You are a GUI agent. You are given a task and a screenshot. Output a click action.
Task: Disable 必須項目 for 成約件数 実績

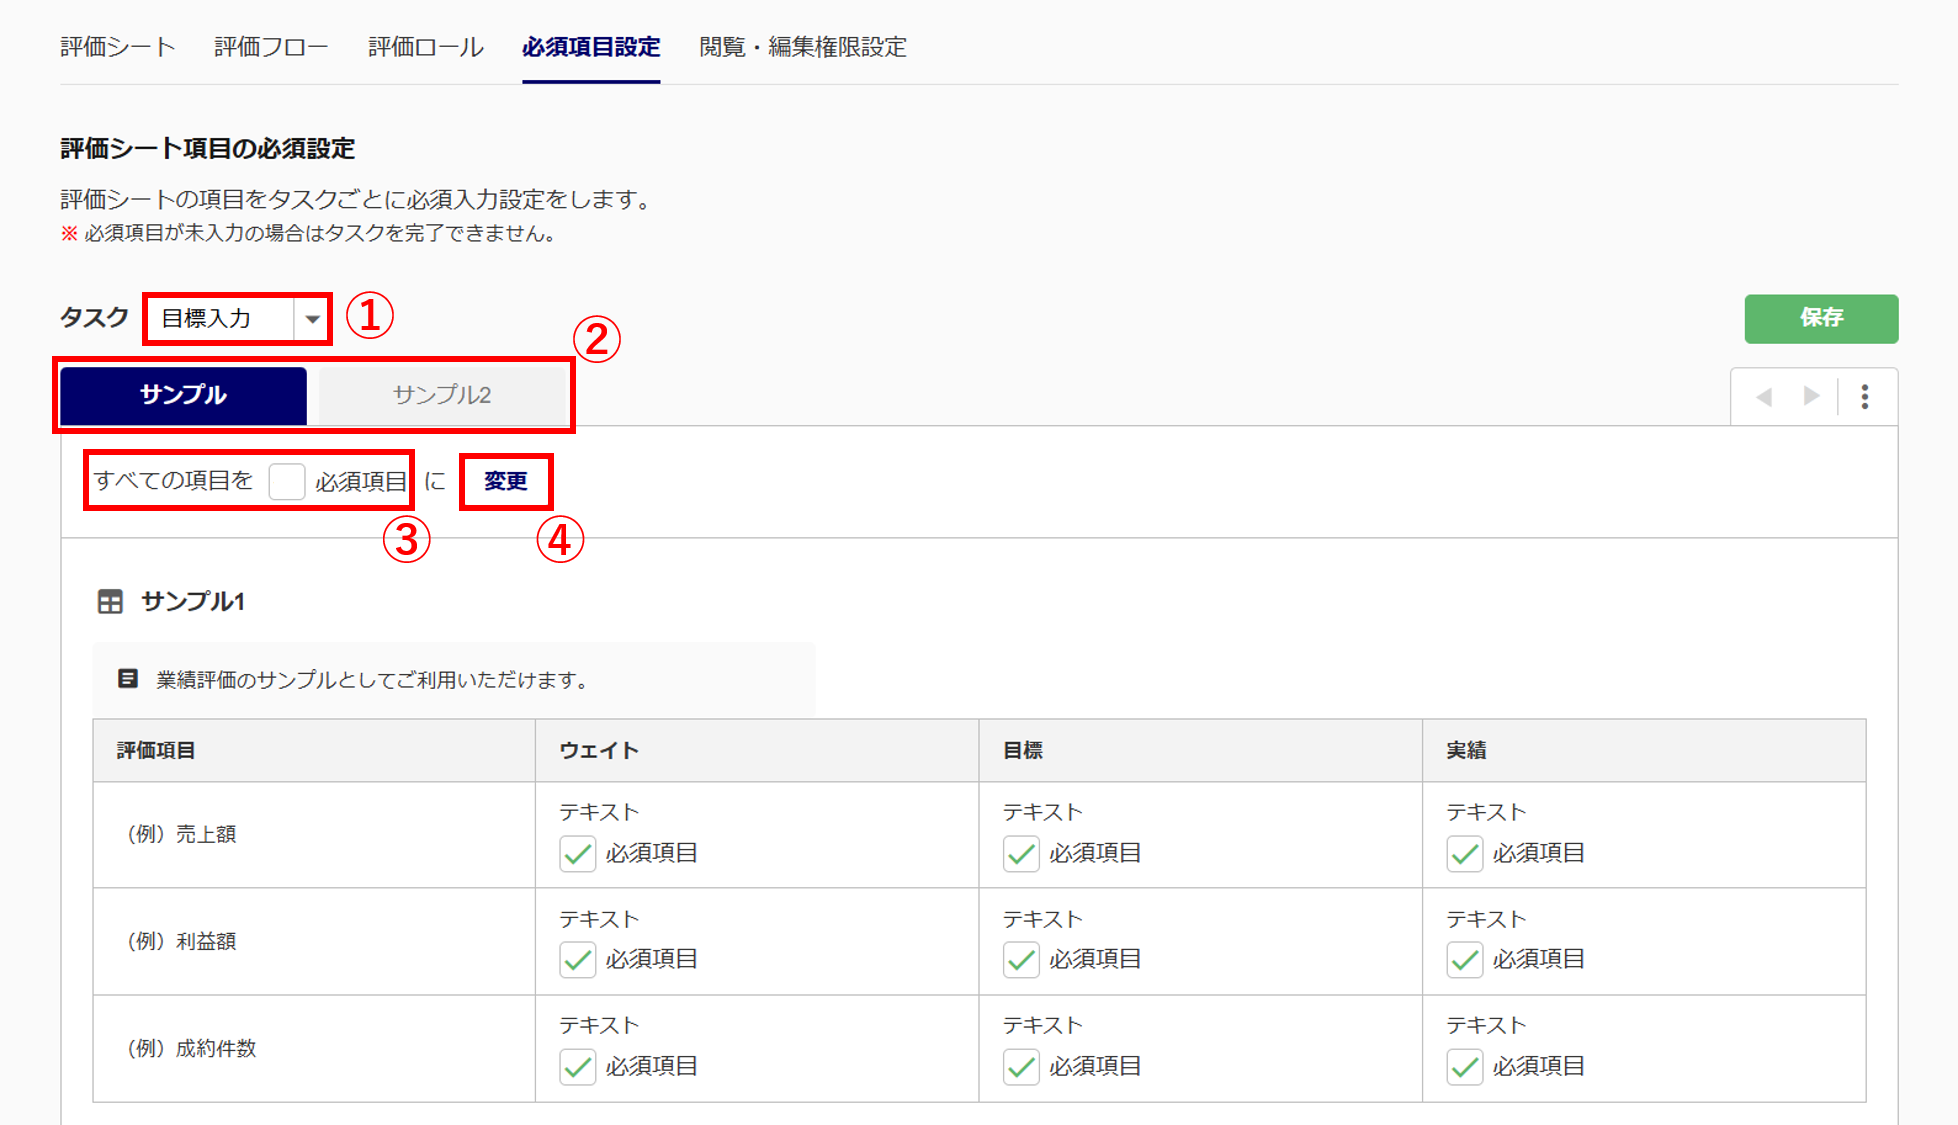(x=1465, y=1067)
